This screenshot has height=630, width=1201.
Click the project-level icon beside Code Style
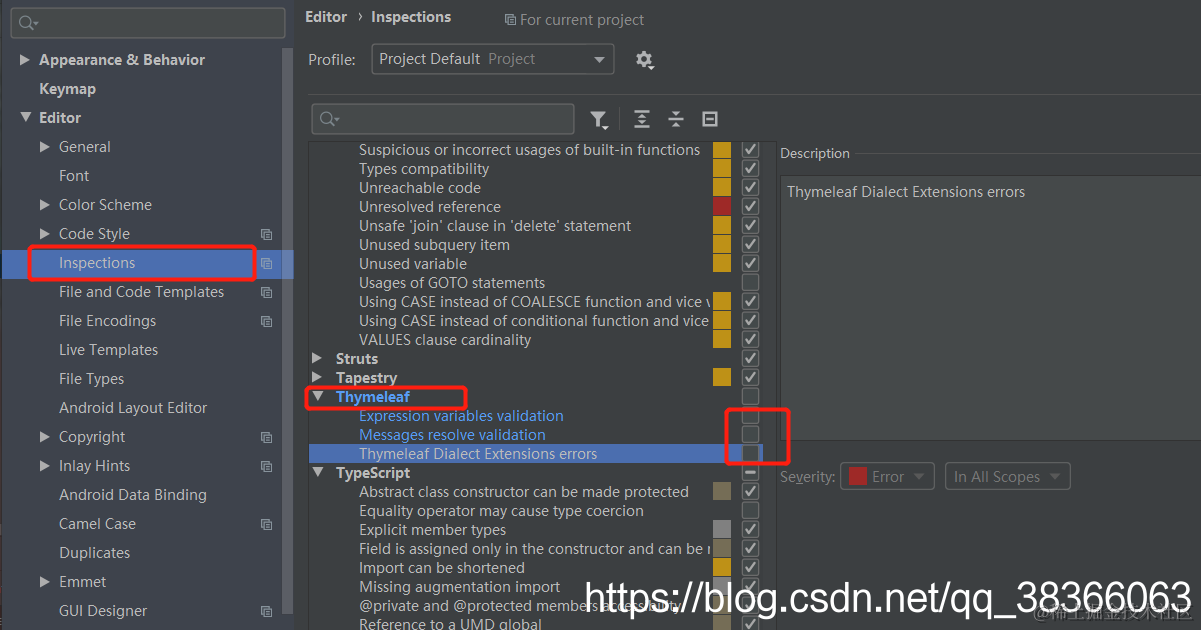(266, 234)
